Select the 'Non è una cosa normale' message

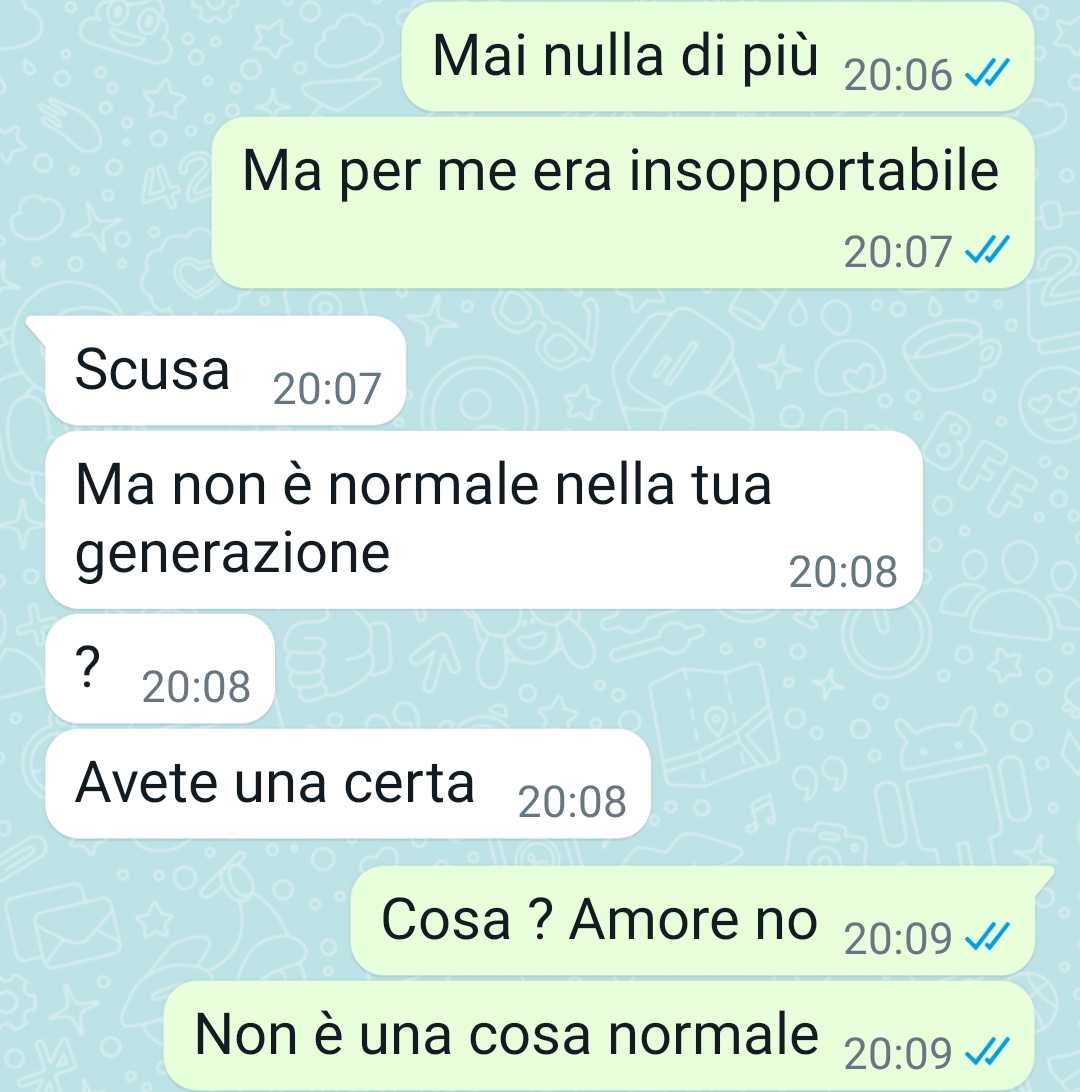point(600,1036)
